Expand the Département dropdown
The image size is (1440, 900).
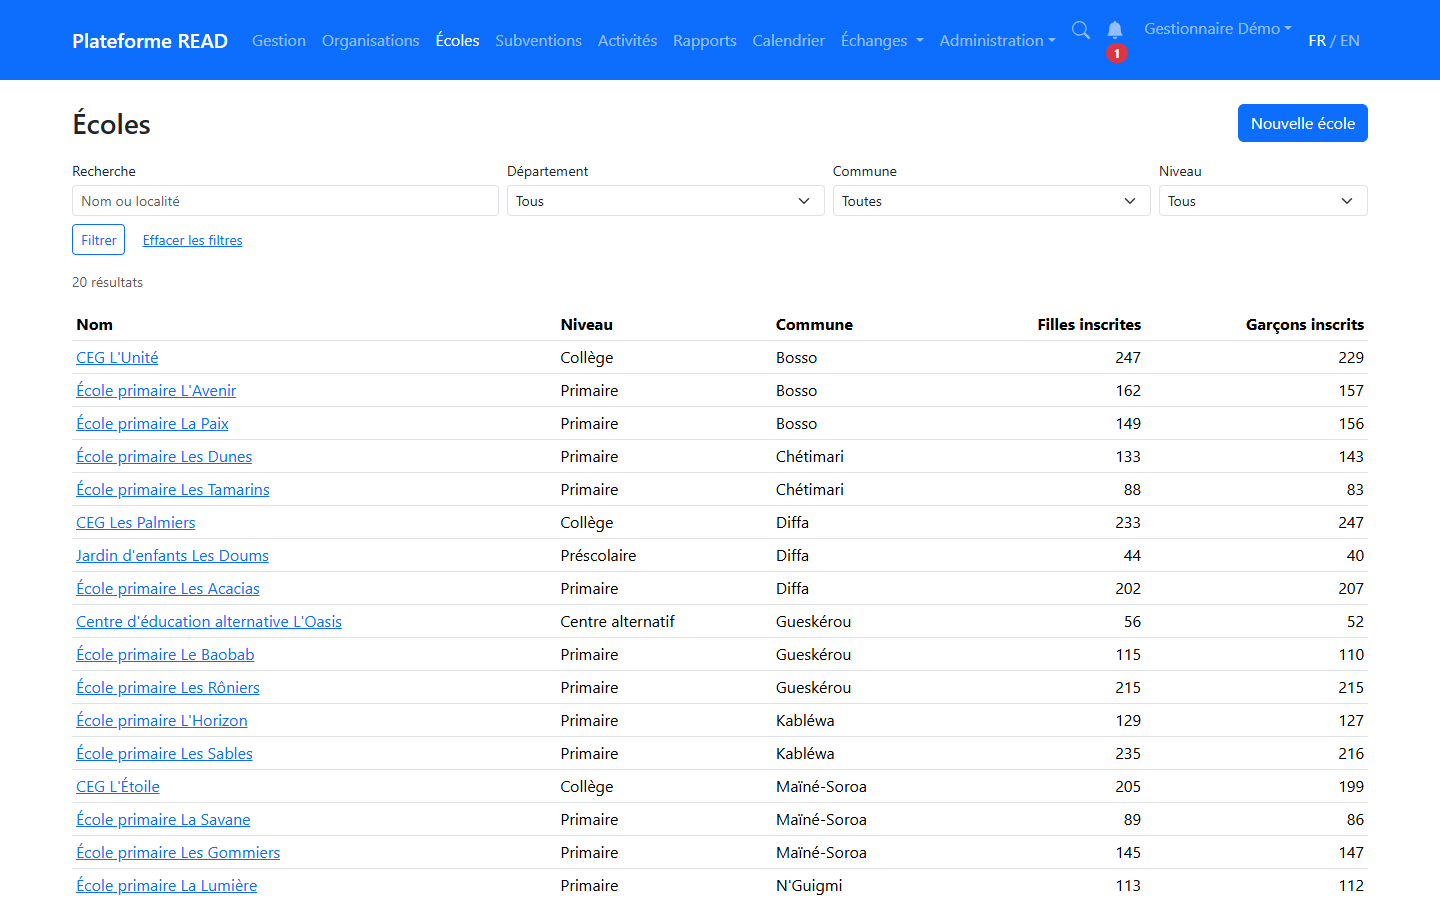665,201
